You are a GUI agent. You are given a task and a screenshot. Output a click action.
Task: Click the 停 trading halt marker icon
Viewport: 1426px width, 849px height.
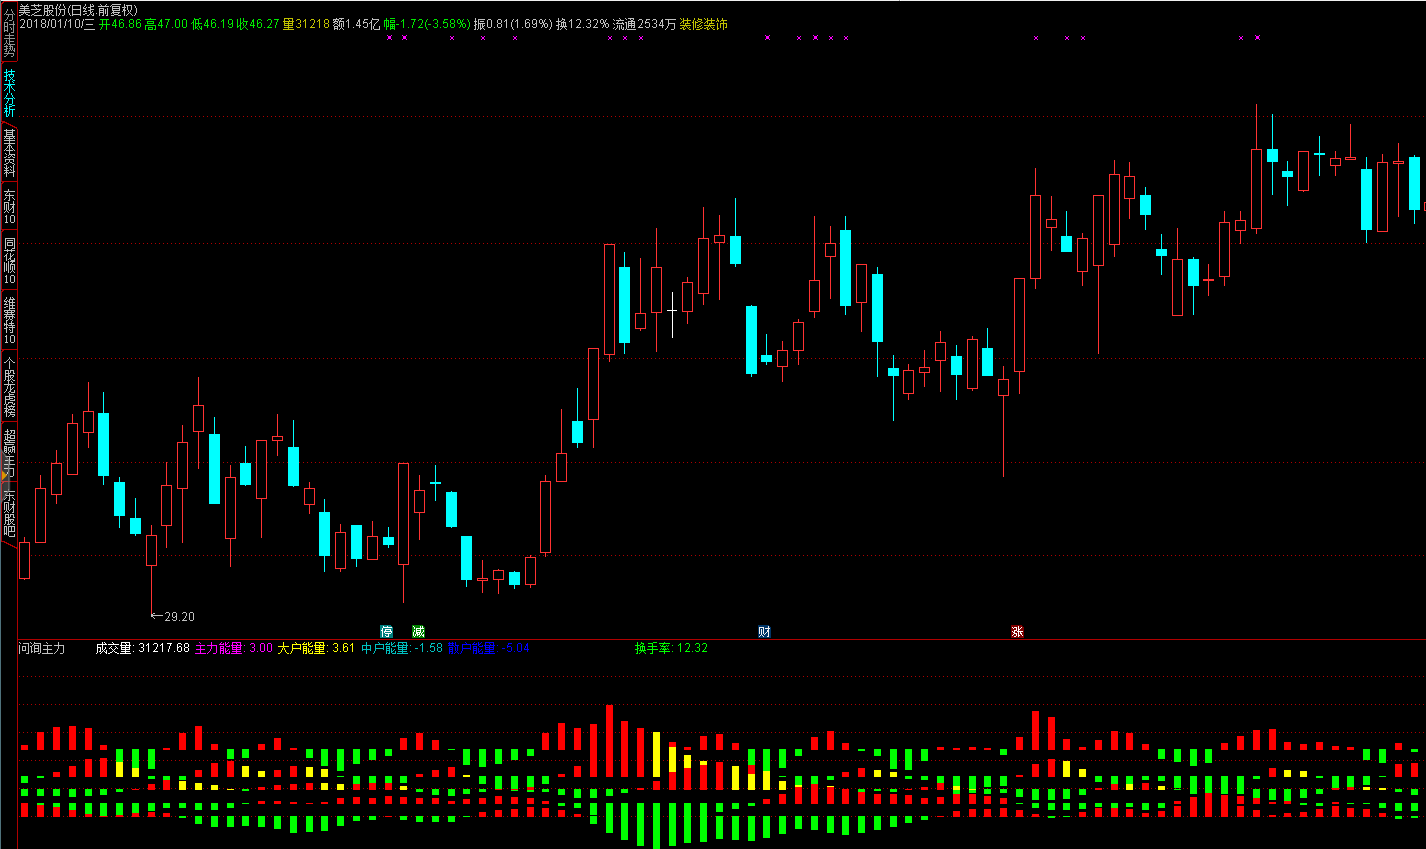click(x=387, y=631)
